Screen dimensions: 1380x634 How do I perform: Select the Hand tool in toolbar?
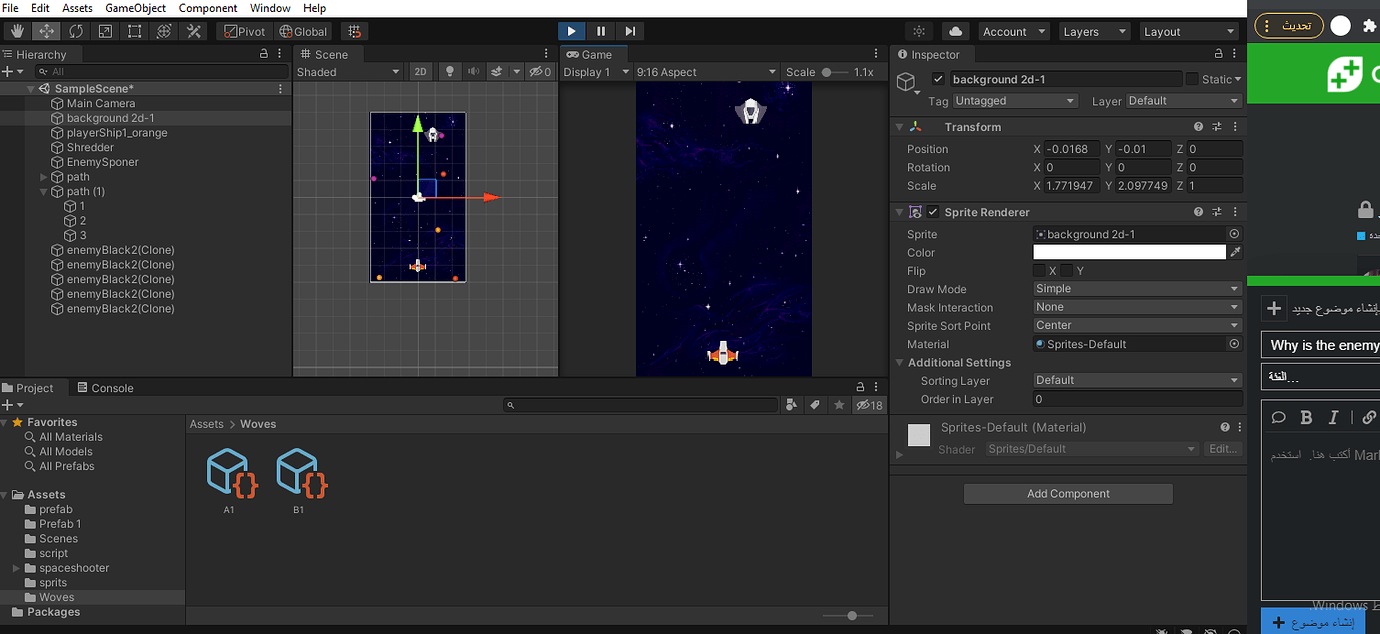pyautogui.click(x=18, y=32)
